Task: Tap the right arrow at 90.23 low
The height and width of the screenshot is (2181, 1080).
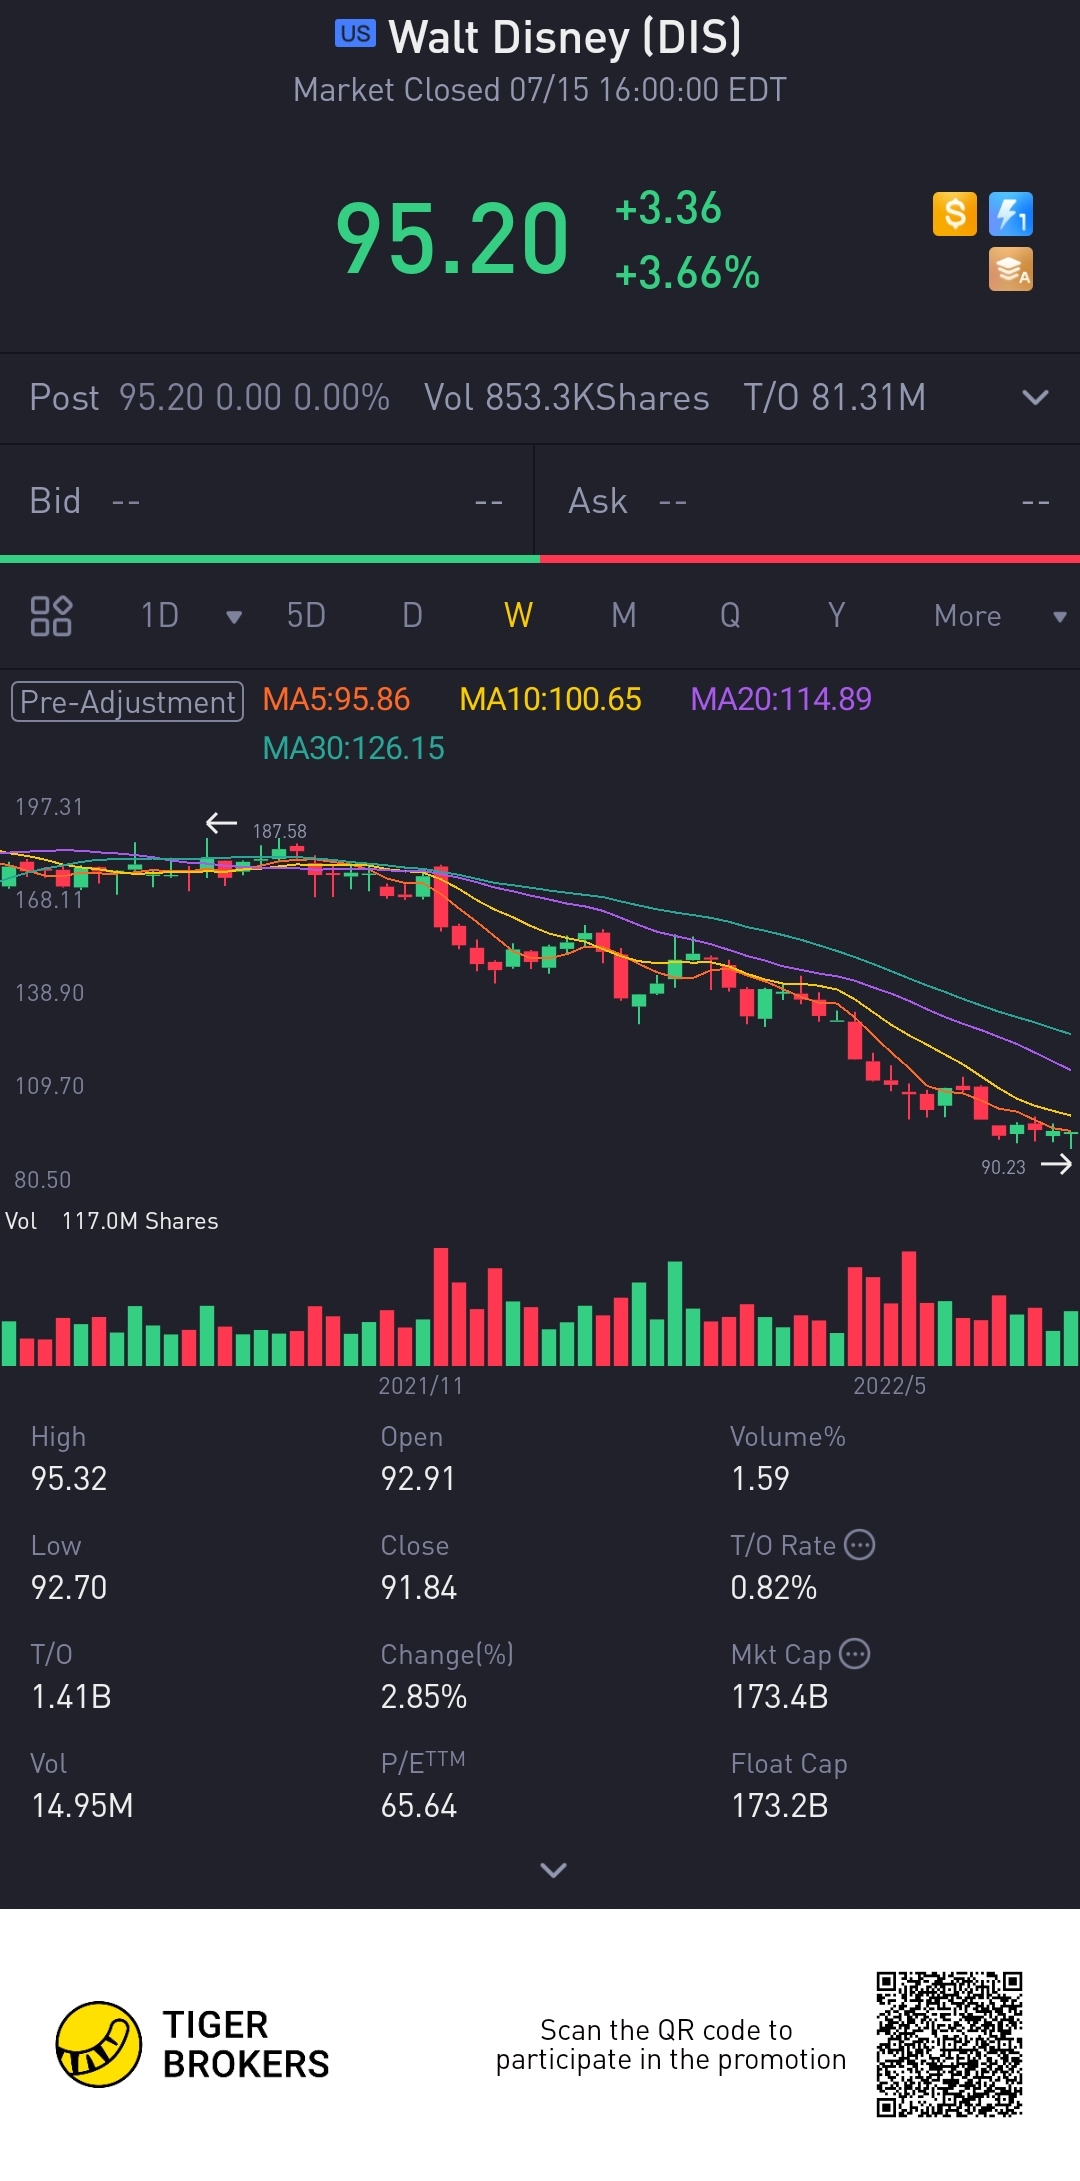Action: [x=1056, y=1164]
